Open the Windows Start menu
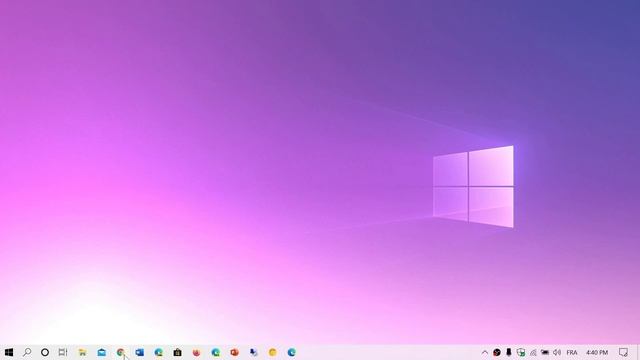640x360 pixels. tap(9, 352)
